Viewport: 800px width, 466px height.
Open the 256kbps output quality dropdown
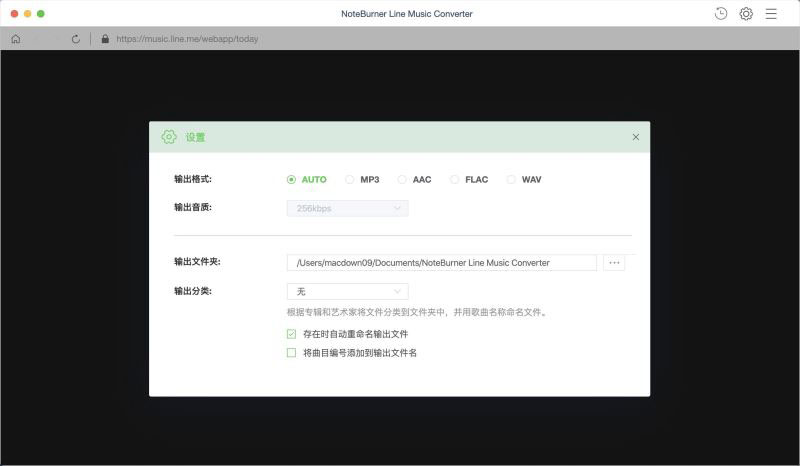[x=347, y=208]
